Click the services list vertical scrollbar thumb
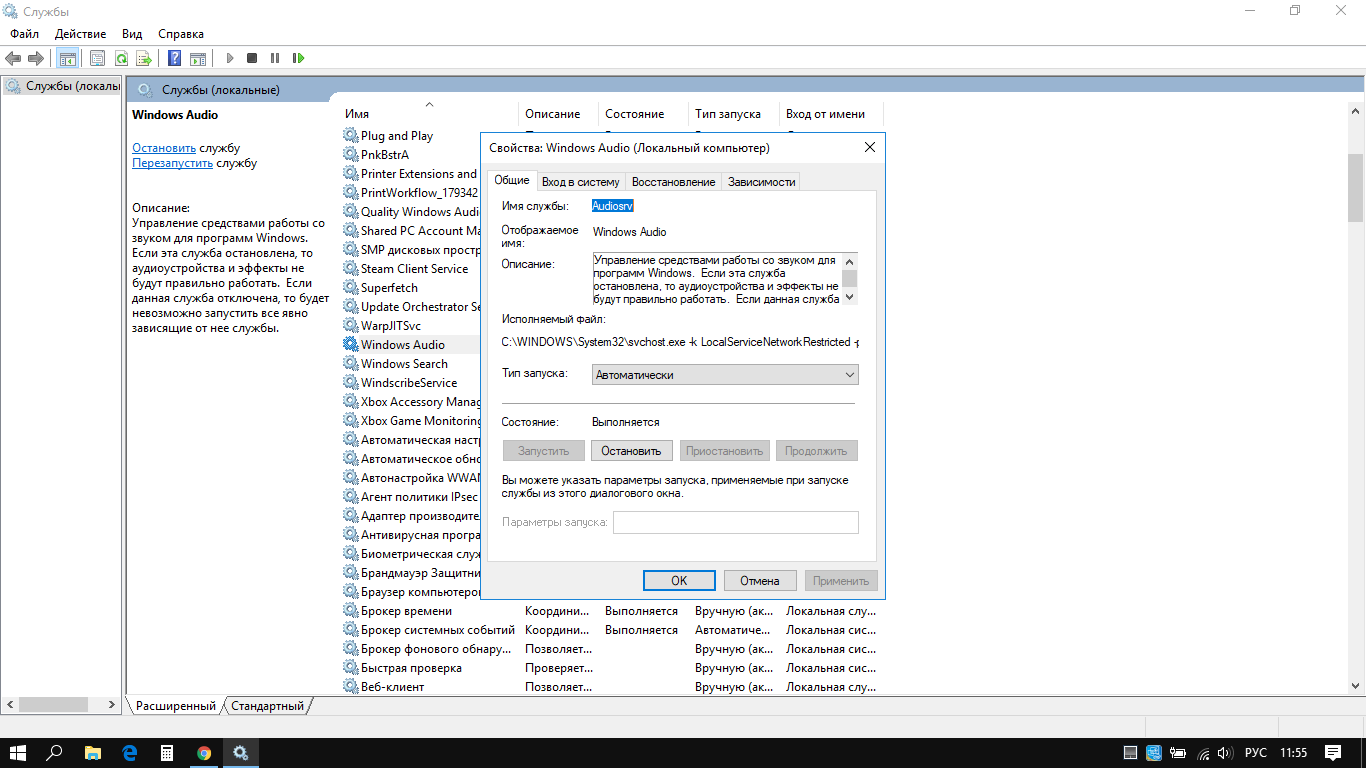The image size is (1366, 768). [1356, 187]
